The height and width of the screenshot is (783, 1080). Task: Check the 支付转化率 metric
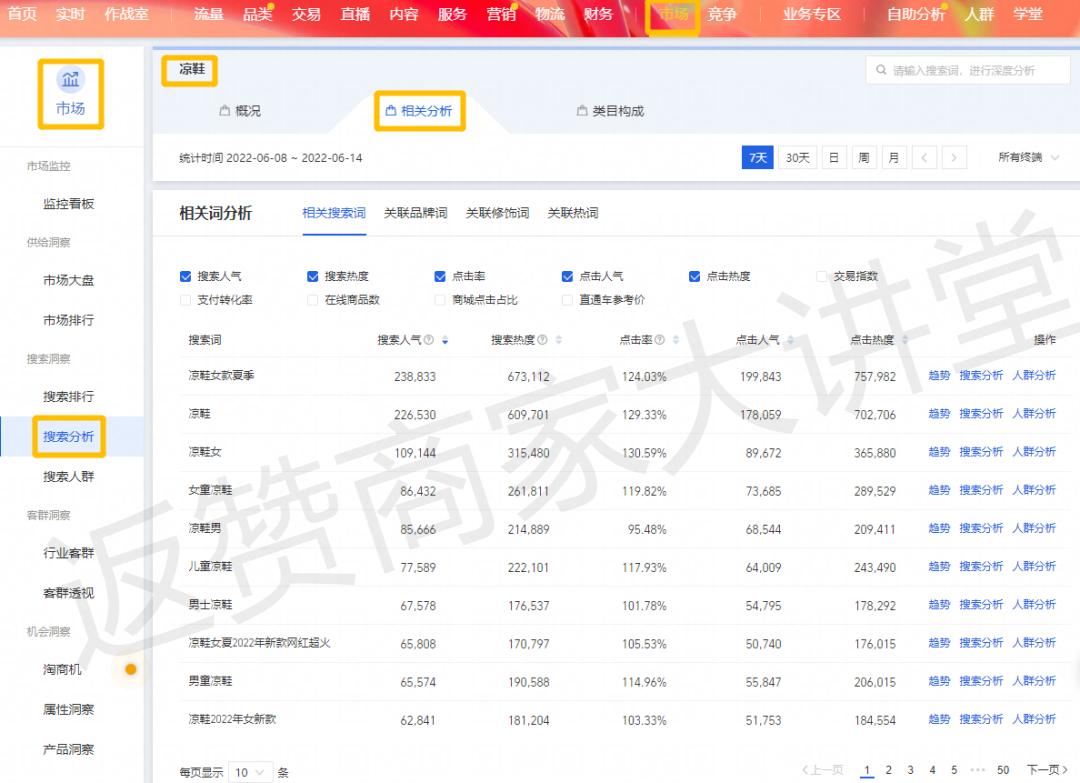(184, 300)
